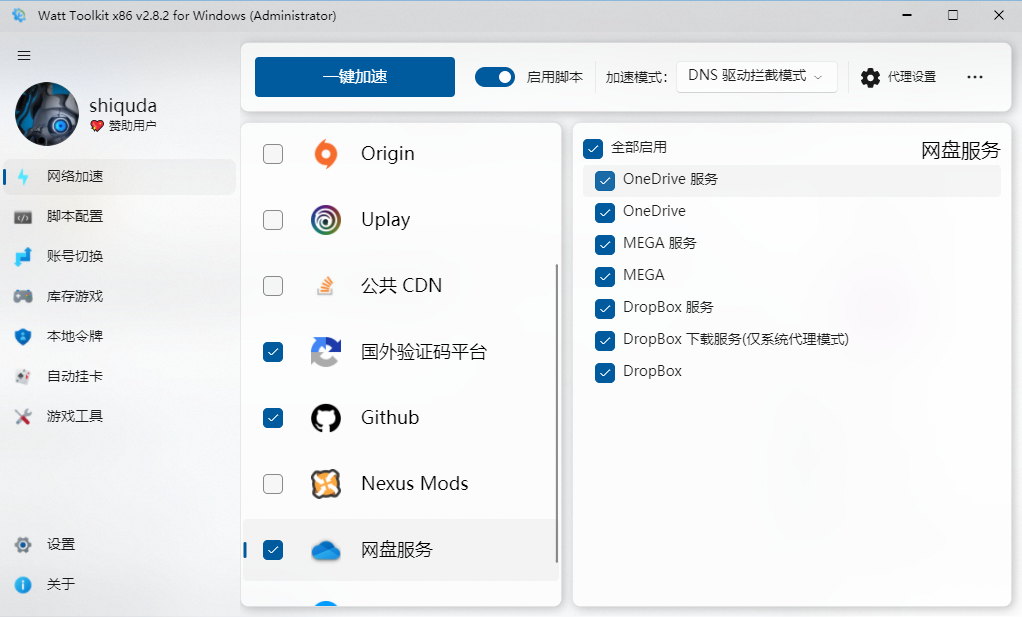
Task: Click the 国外验证码平台 reCAPTCHA icon
Action: pyautogui.click(x=326, y=352)
